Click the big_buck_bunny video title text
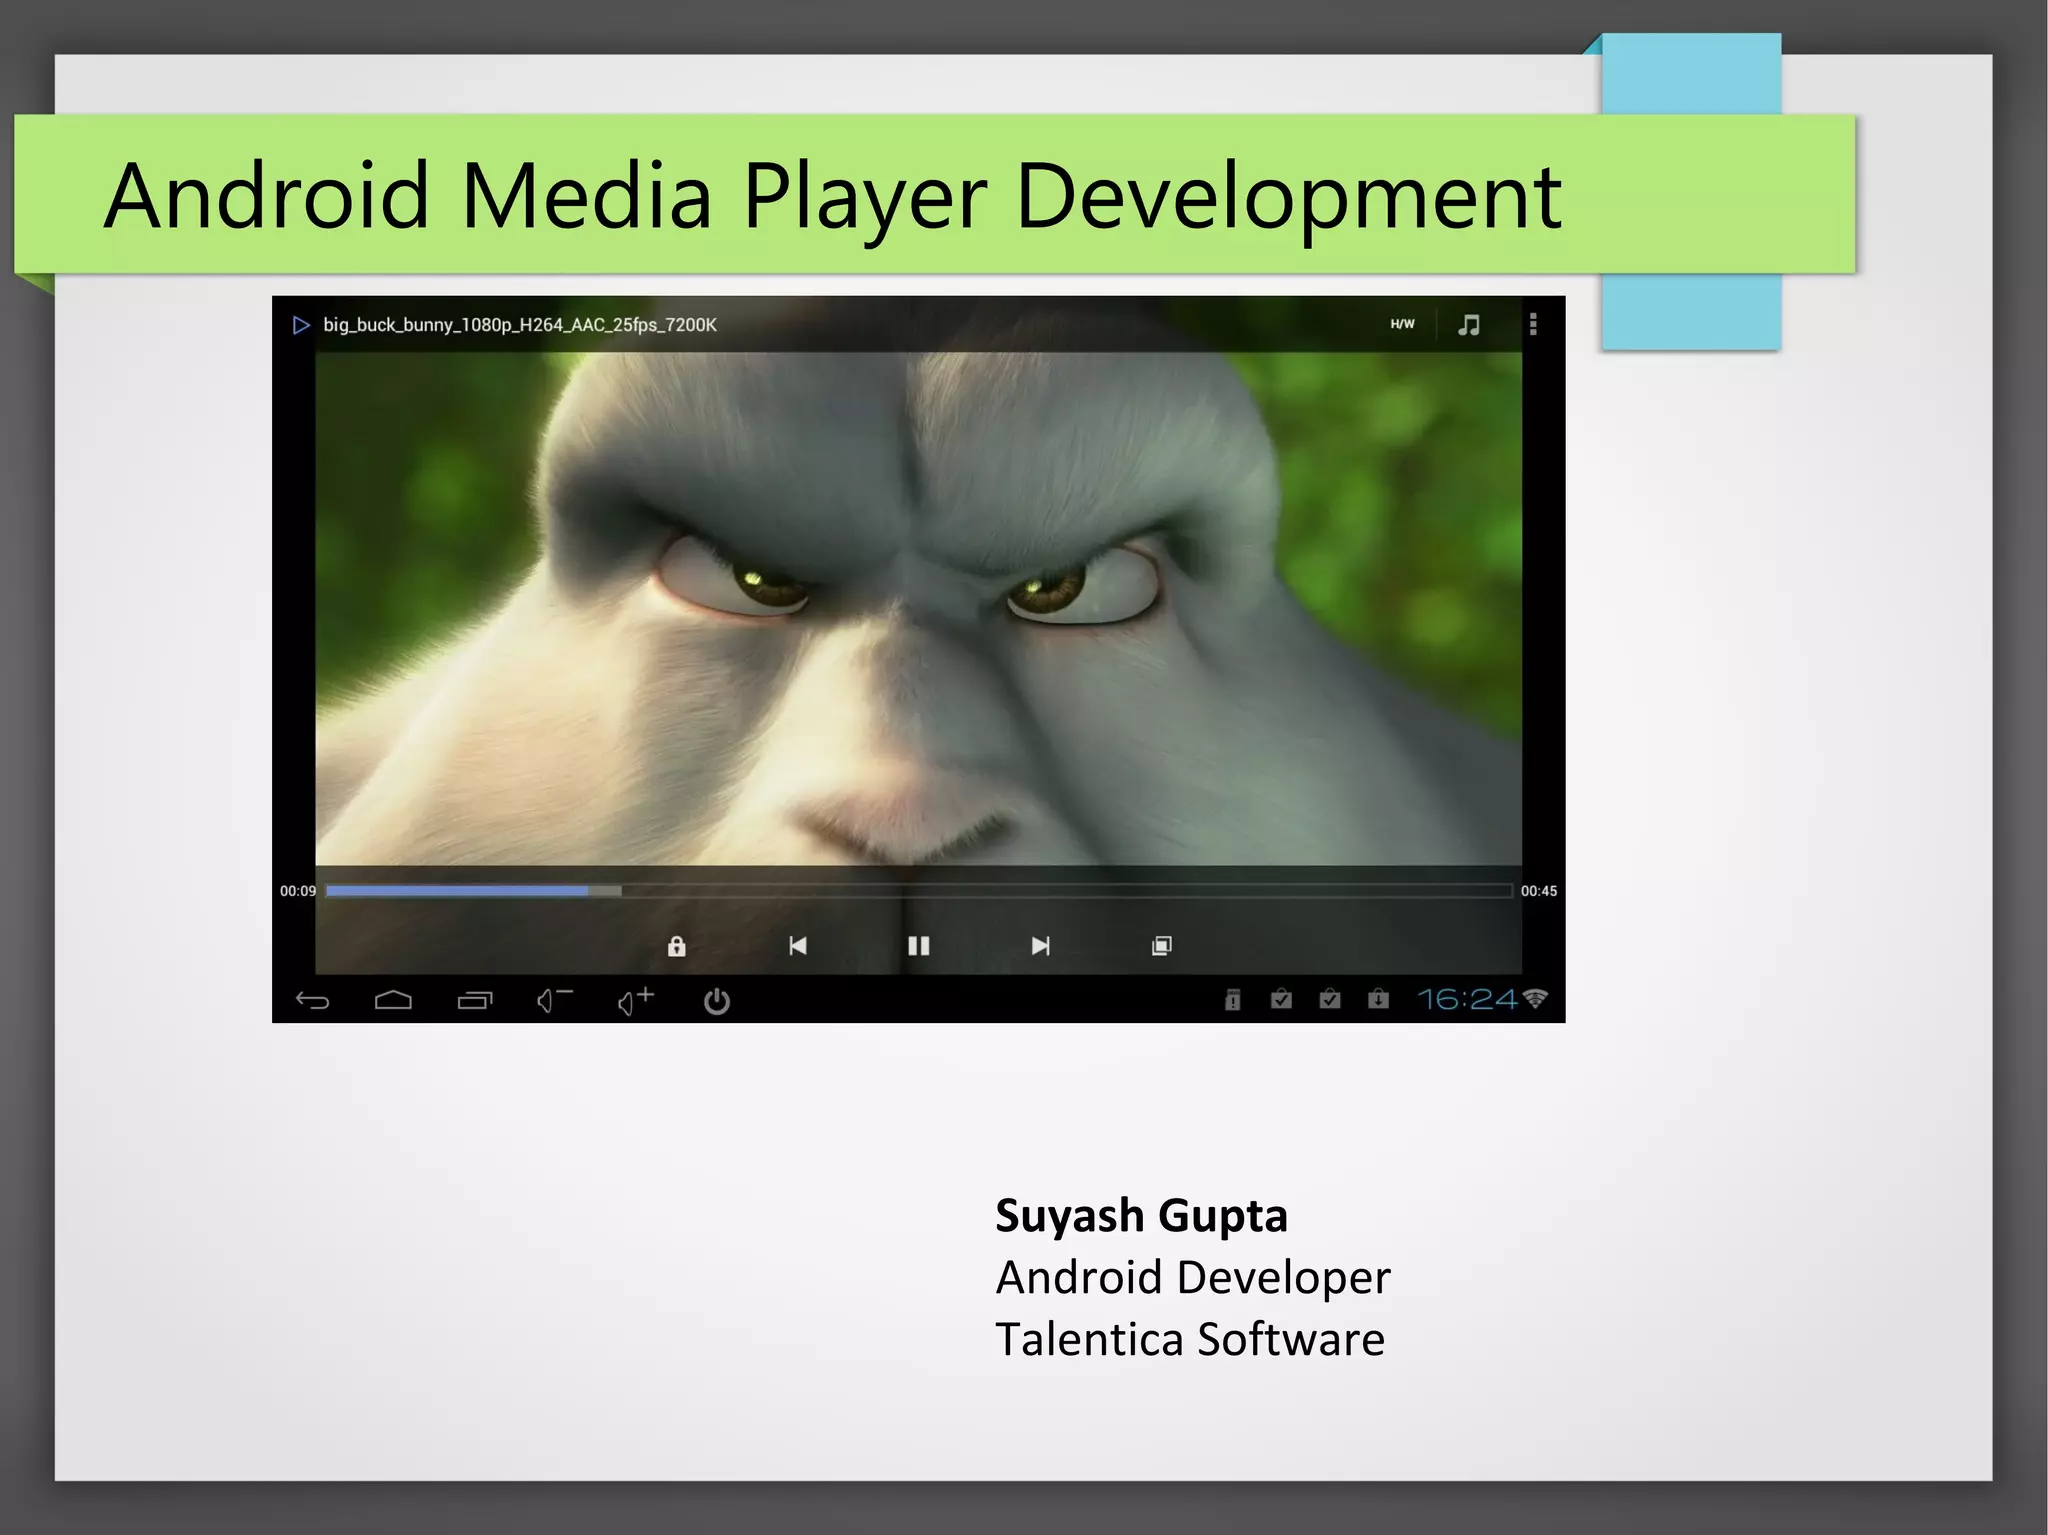 click(520, 325)
